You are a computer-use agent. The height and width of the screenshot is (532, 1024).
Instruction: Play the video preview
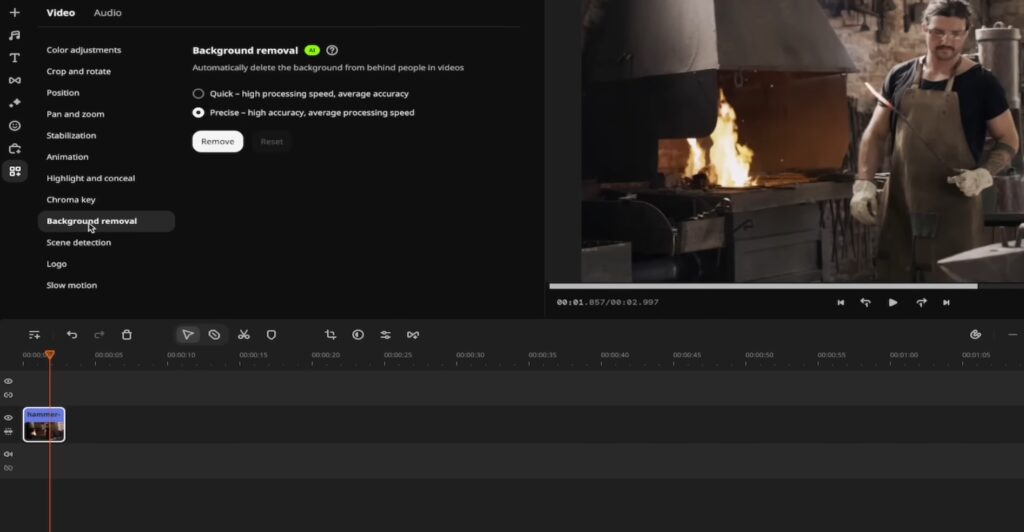893,303
